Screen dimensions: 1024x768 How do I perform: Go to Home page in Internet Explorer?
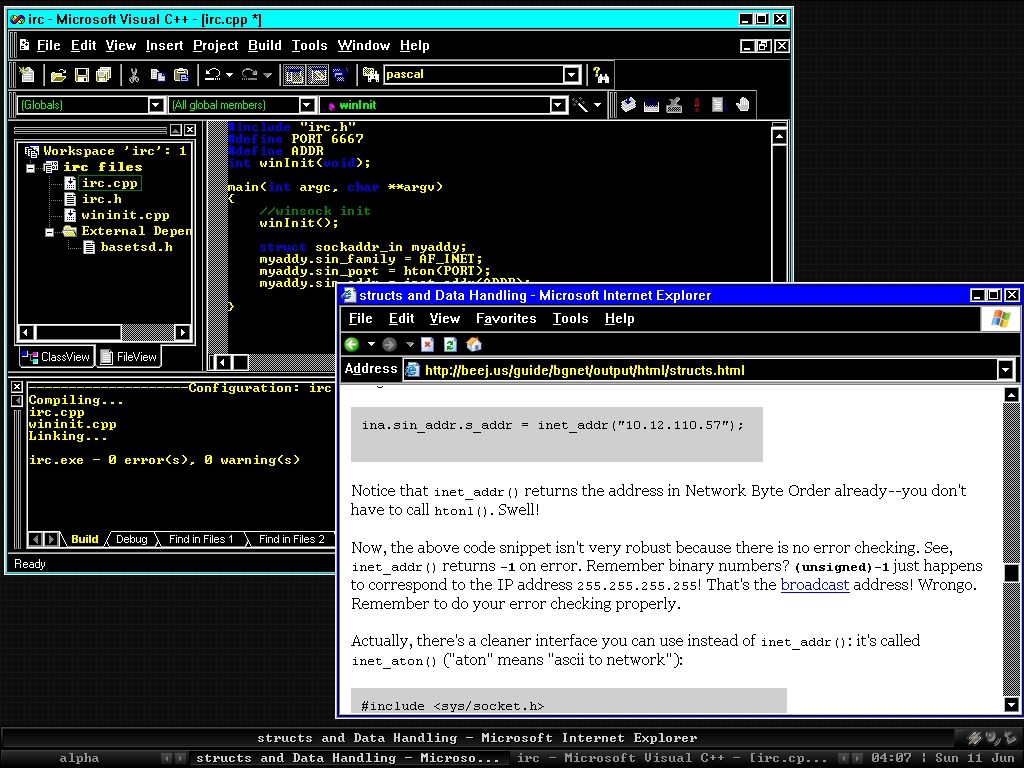tap(473, 344)
